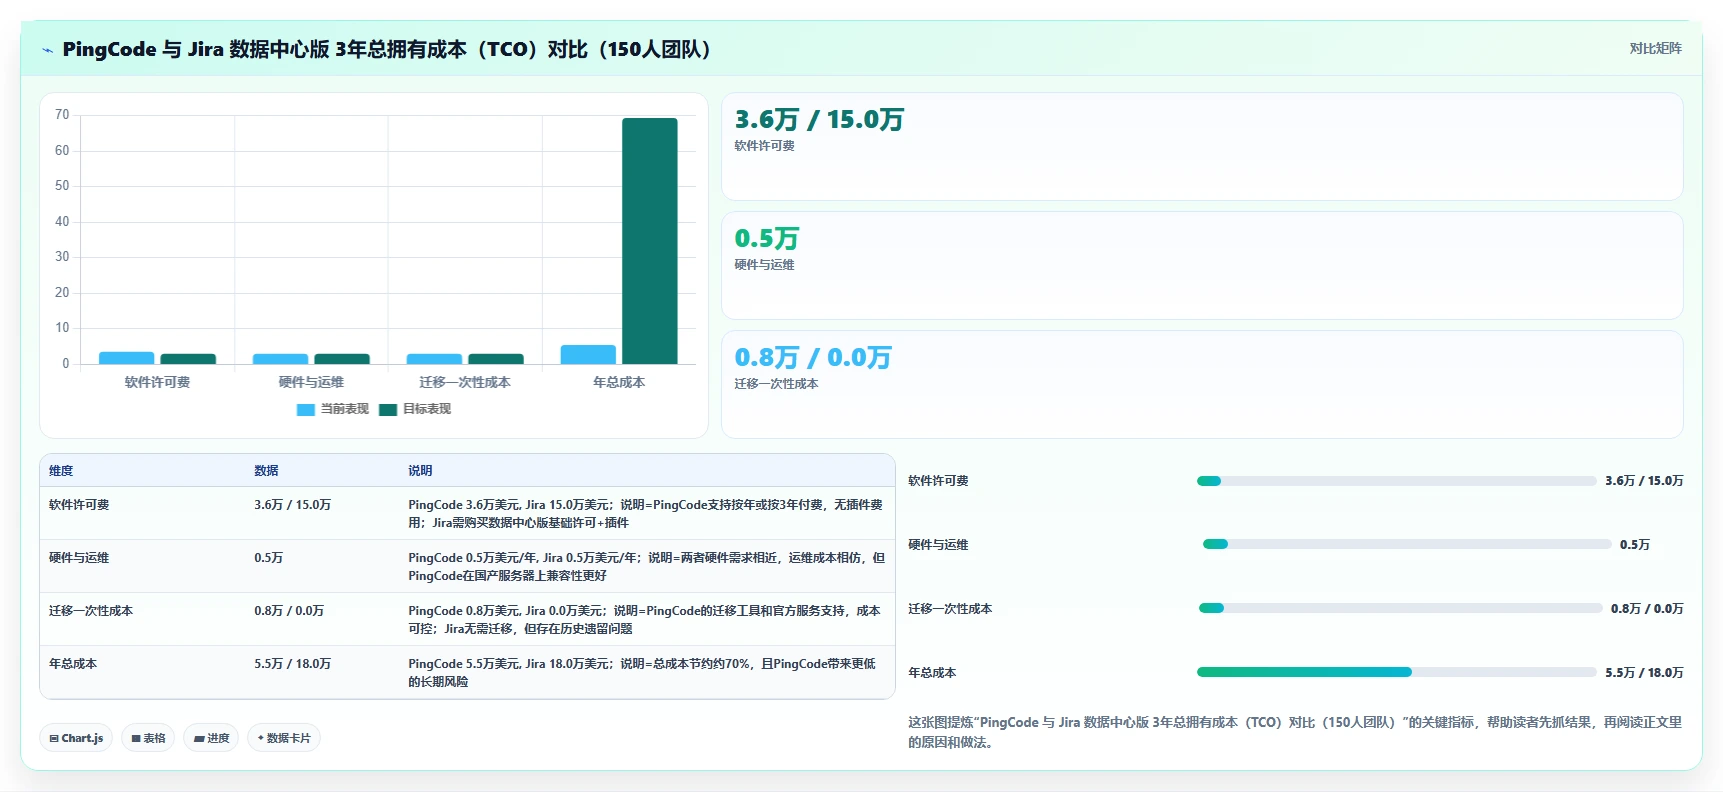Screen dimensions: 1723x792
Task: Open the 0.8万 / 0.0万 data card
Action: click(x=1202, y=385)
